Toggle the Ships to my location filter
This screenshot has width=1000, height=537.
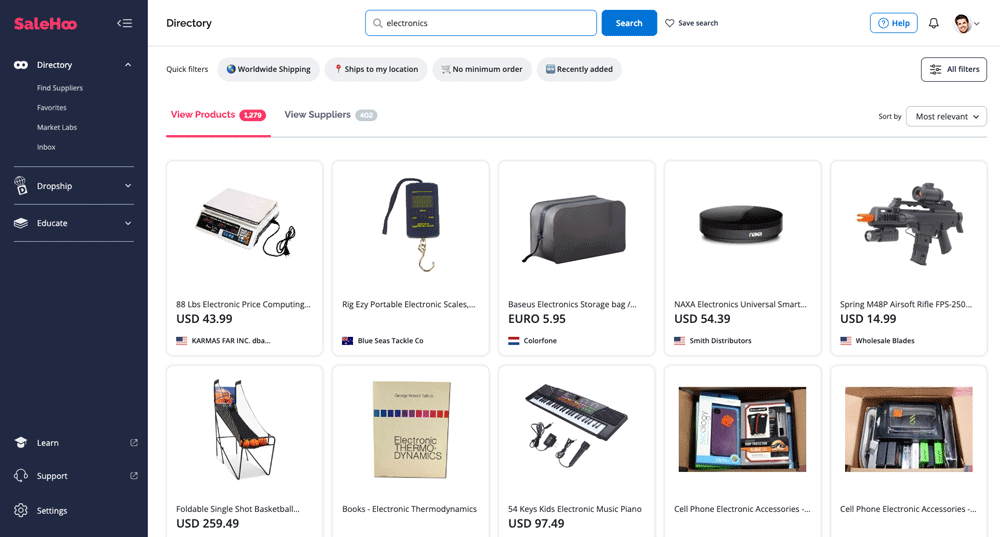coord(376,69)
